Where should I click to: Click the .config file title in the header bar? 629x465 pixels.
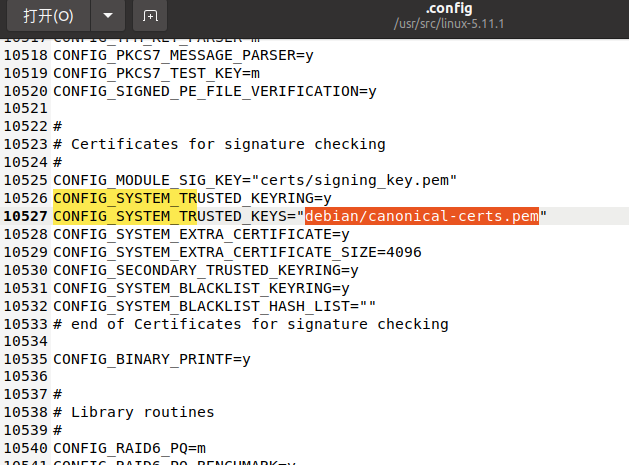[449, 8]
